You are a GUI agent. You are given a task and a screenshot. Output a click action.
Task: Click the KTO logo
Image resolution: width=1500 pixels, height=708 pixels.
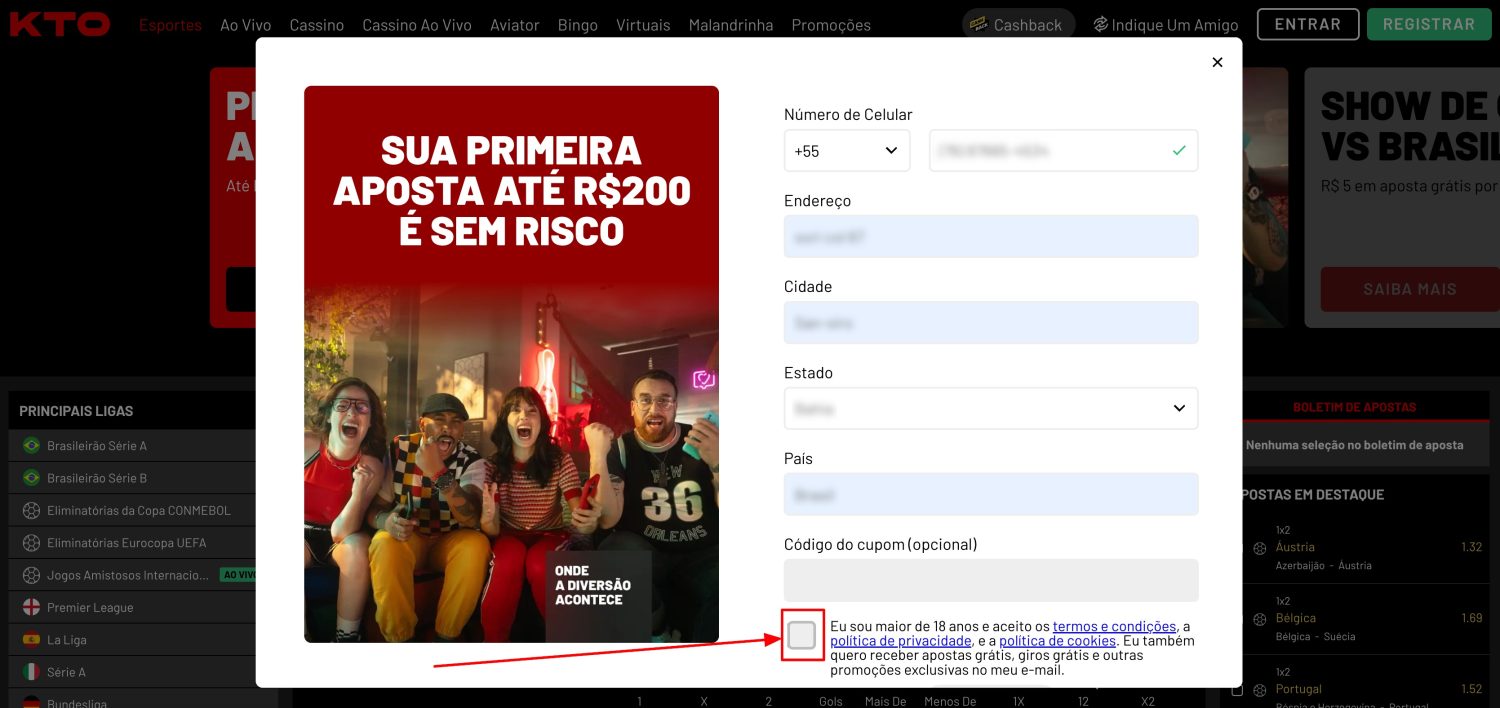coord(59,24)
